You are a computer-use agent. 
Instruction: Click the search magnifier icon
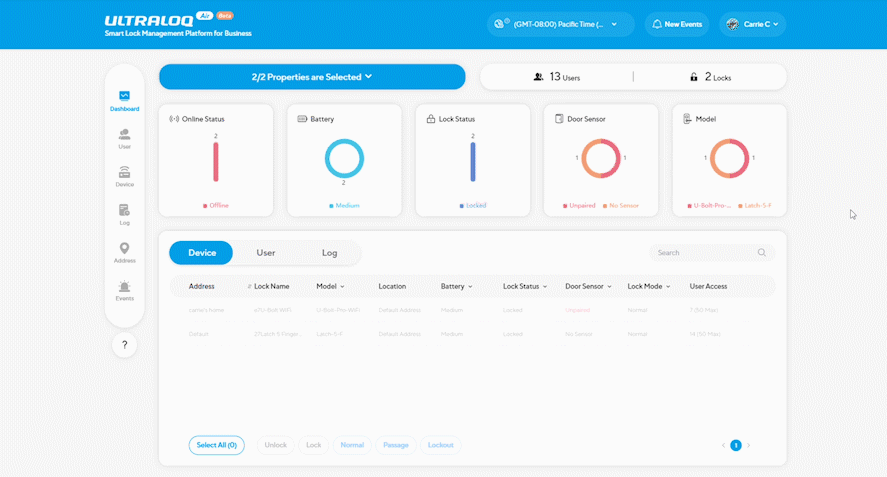pos(761,252)
